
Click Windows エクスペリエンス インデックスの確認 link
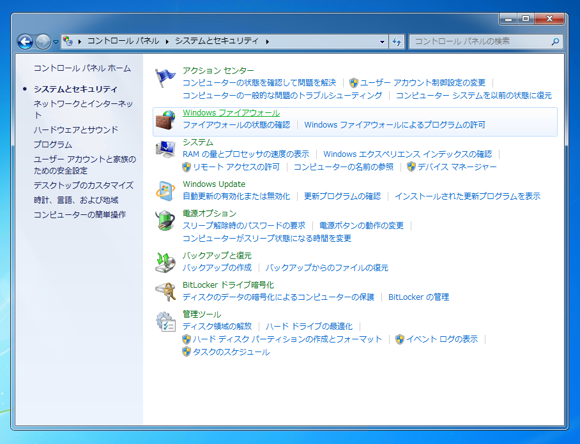[408, 154]
